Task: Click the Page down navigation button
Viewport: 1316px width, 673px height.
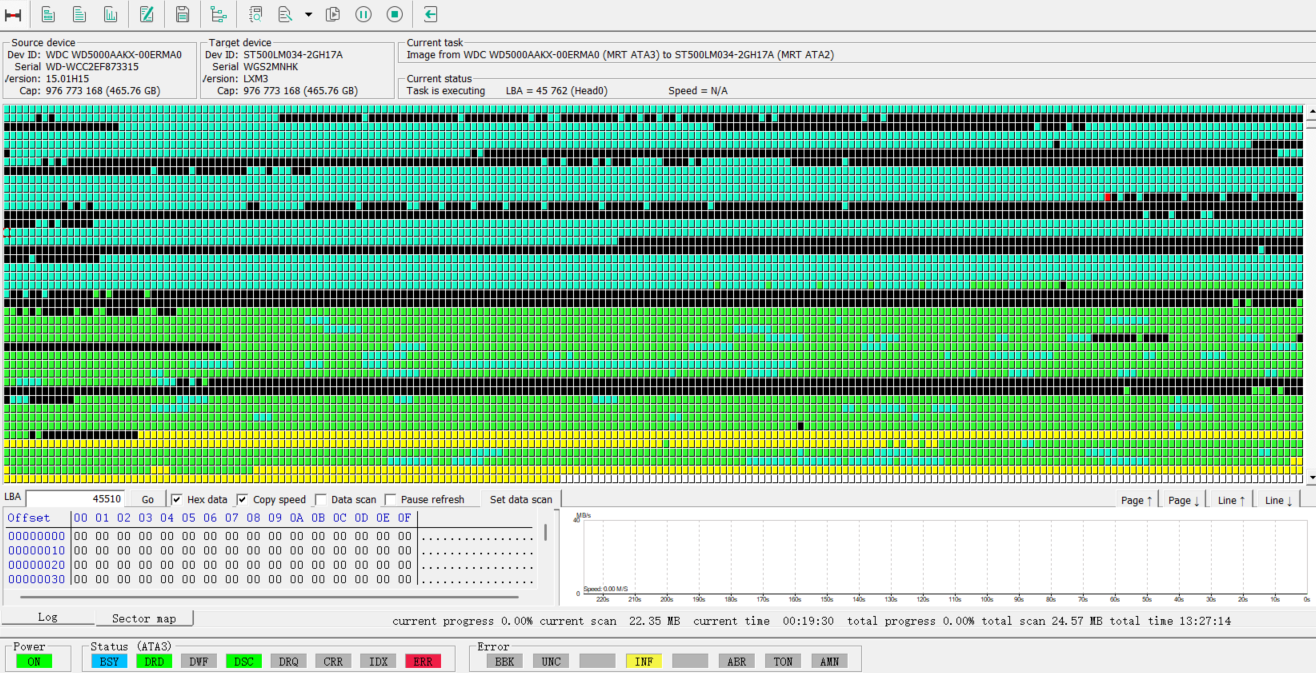Action: coord(1183,500)
